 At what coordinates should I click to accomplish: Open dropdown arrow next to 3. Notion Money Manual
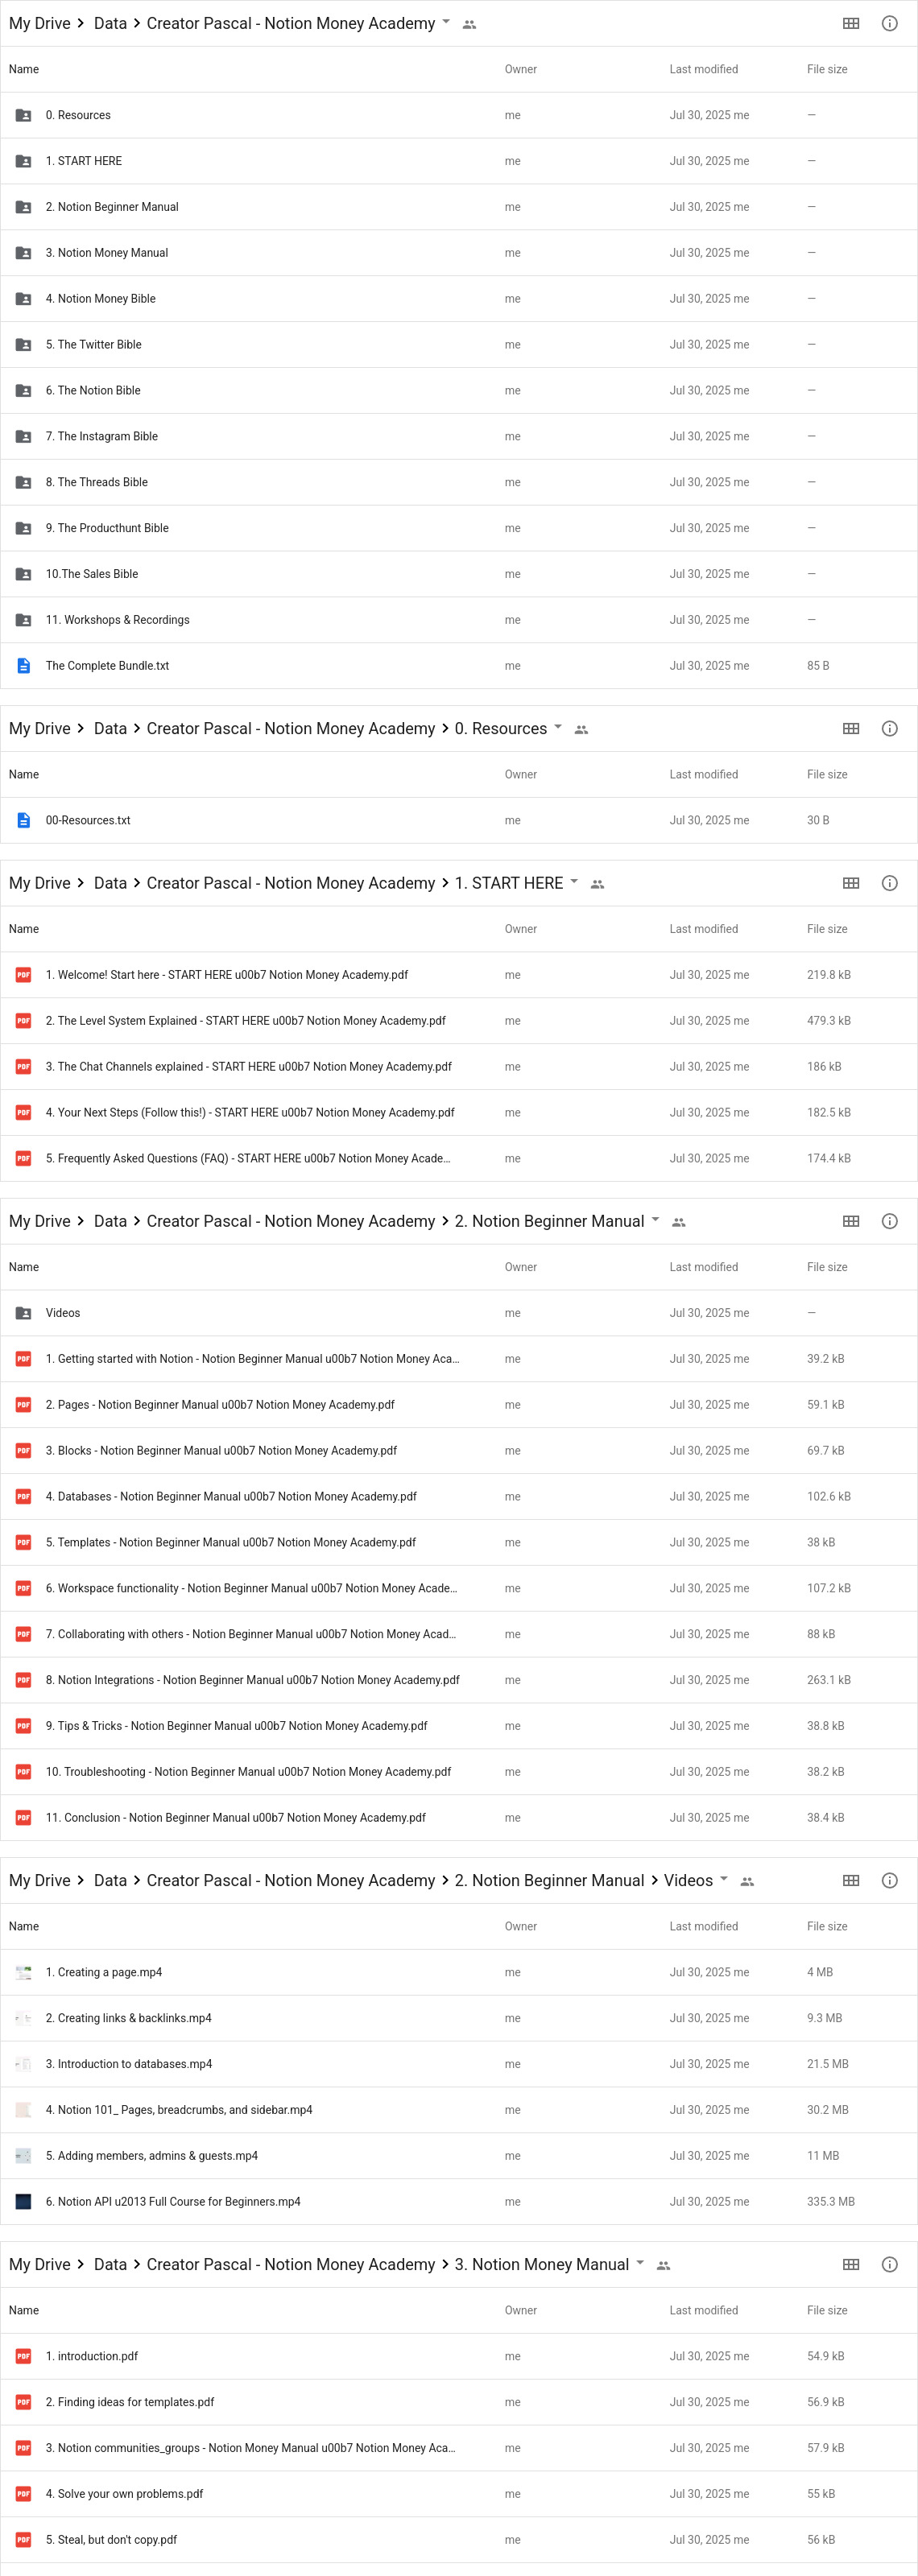point(640,2263)
